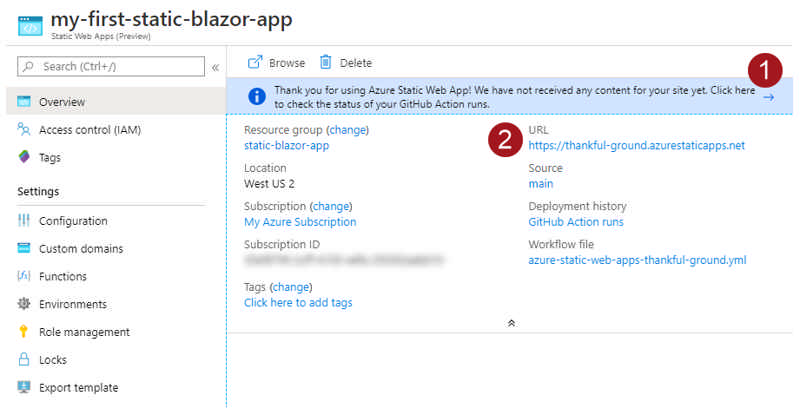This screenshot has height=415, width=800.
Task: Click here to add tags link
Action: (x=298, y=302)
